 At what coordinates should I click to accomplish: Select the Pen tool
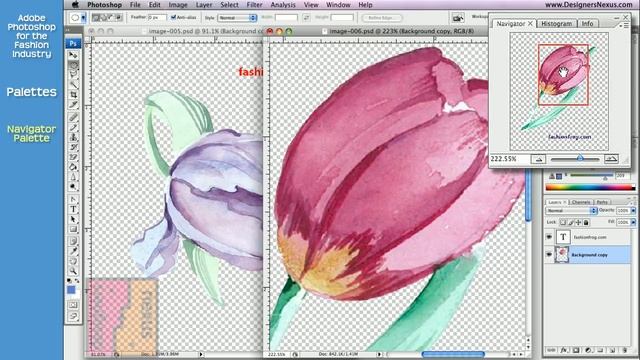(x=73, y=199)
